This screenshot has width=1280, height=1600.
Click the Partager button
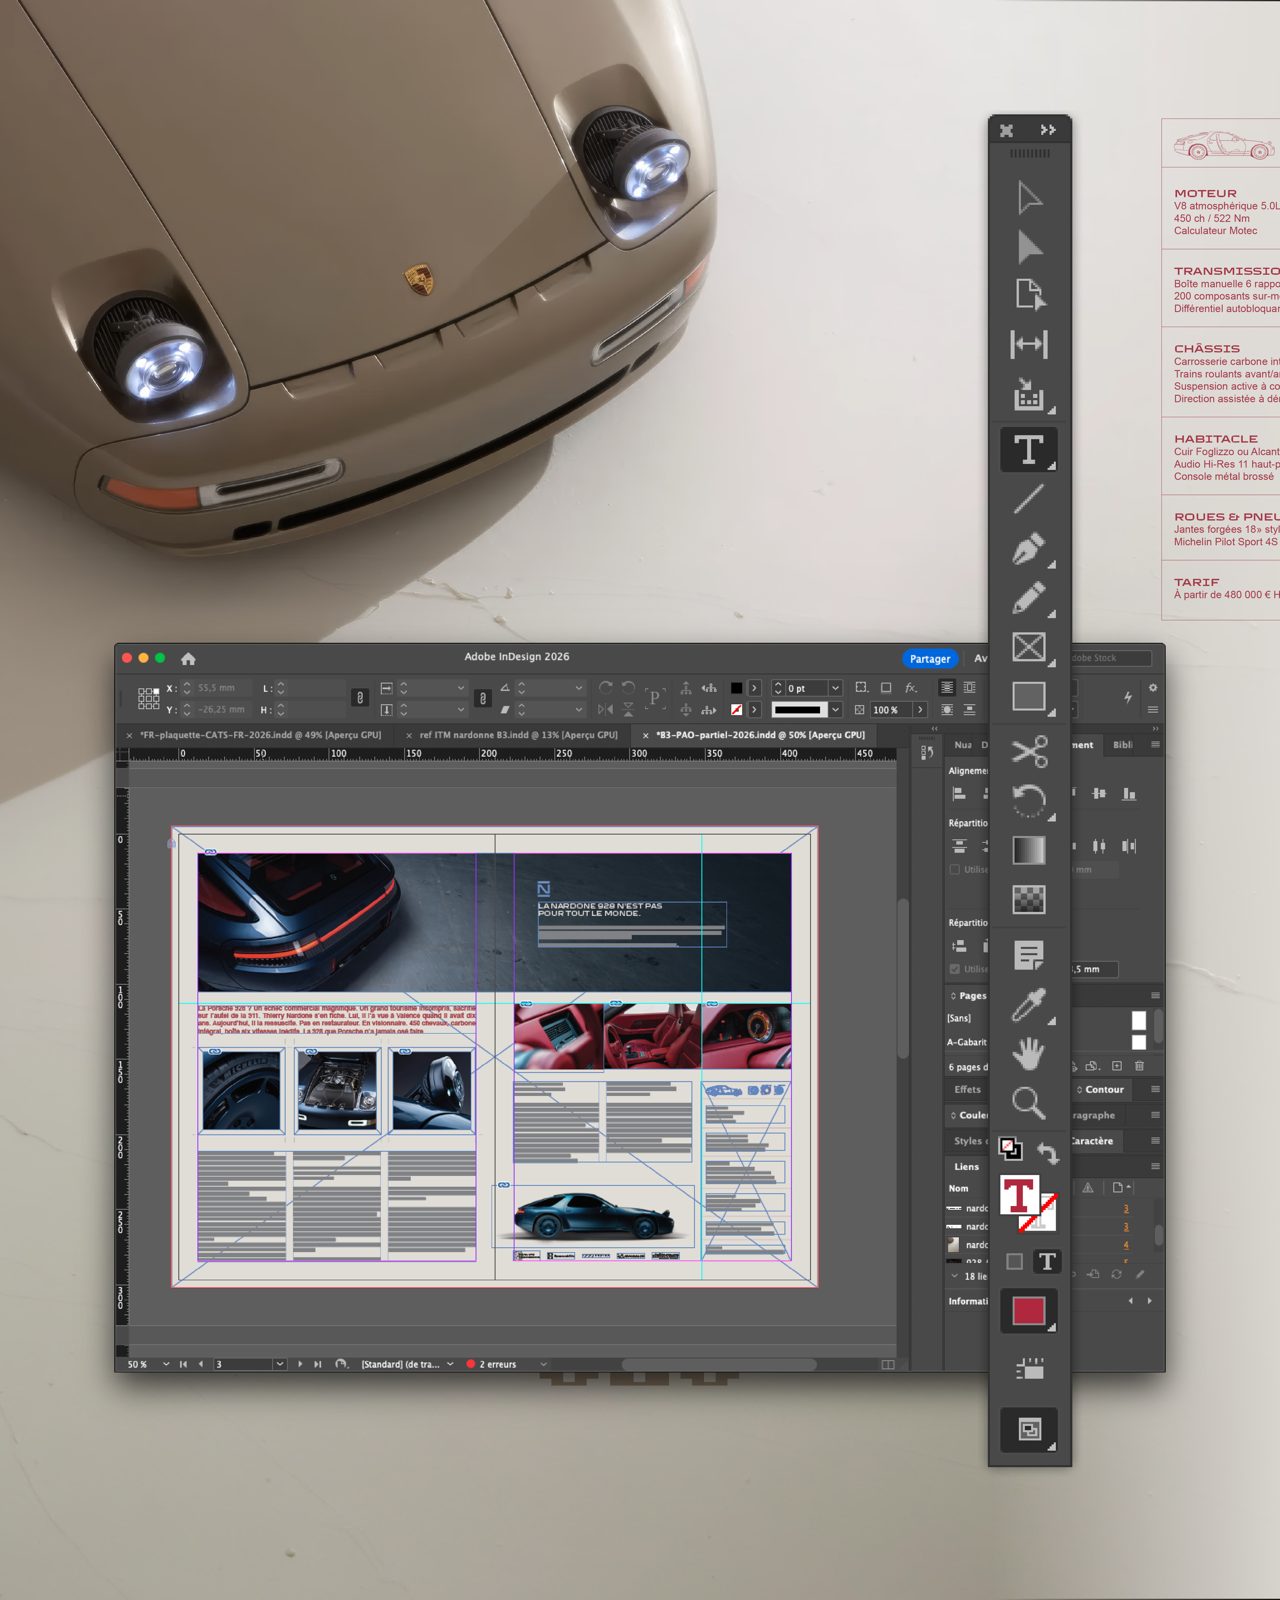(930, 659)
